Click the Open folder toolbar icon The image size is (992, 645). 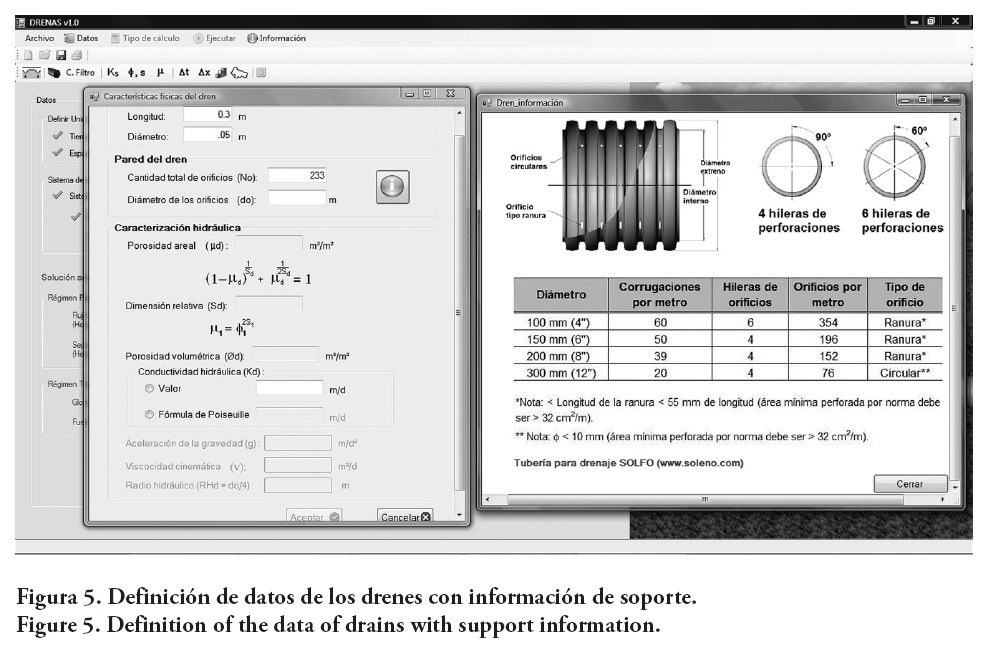44,55
